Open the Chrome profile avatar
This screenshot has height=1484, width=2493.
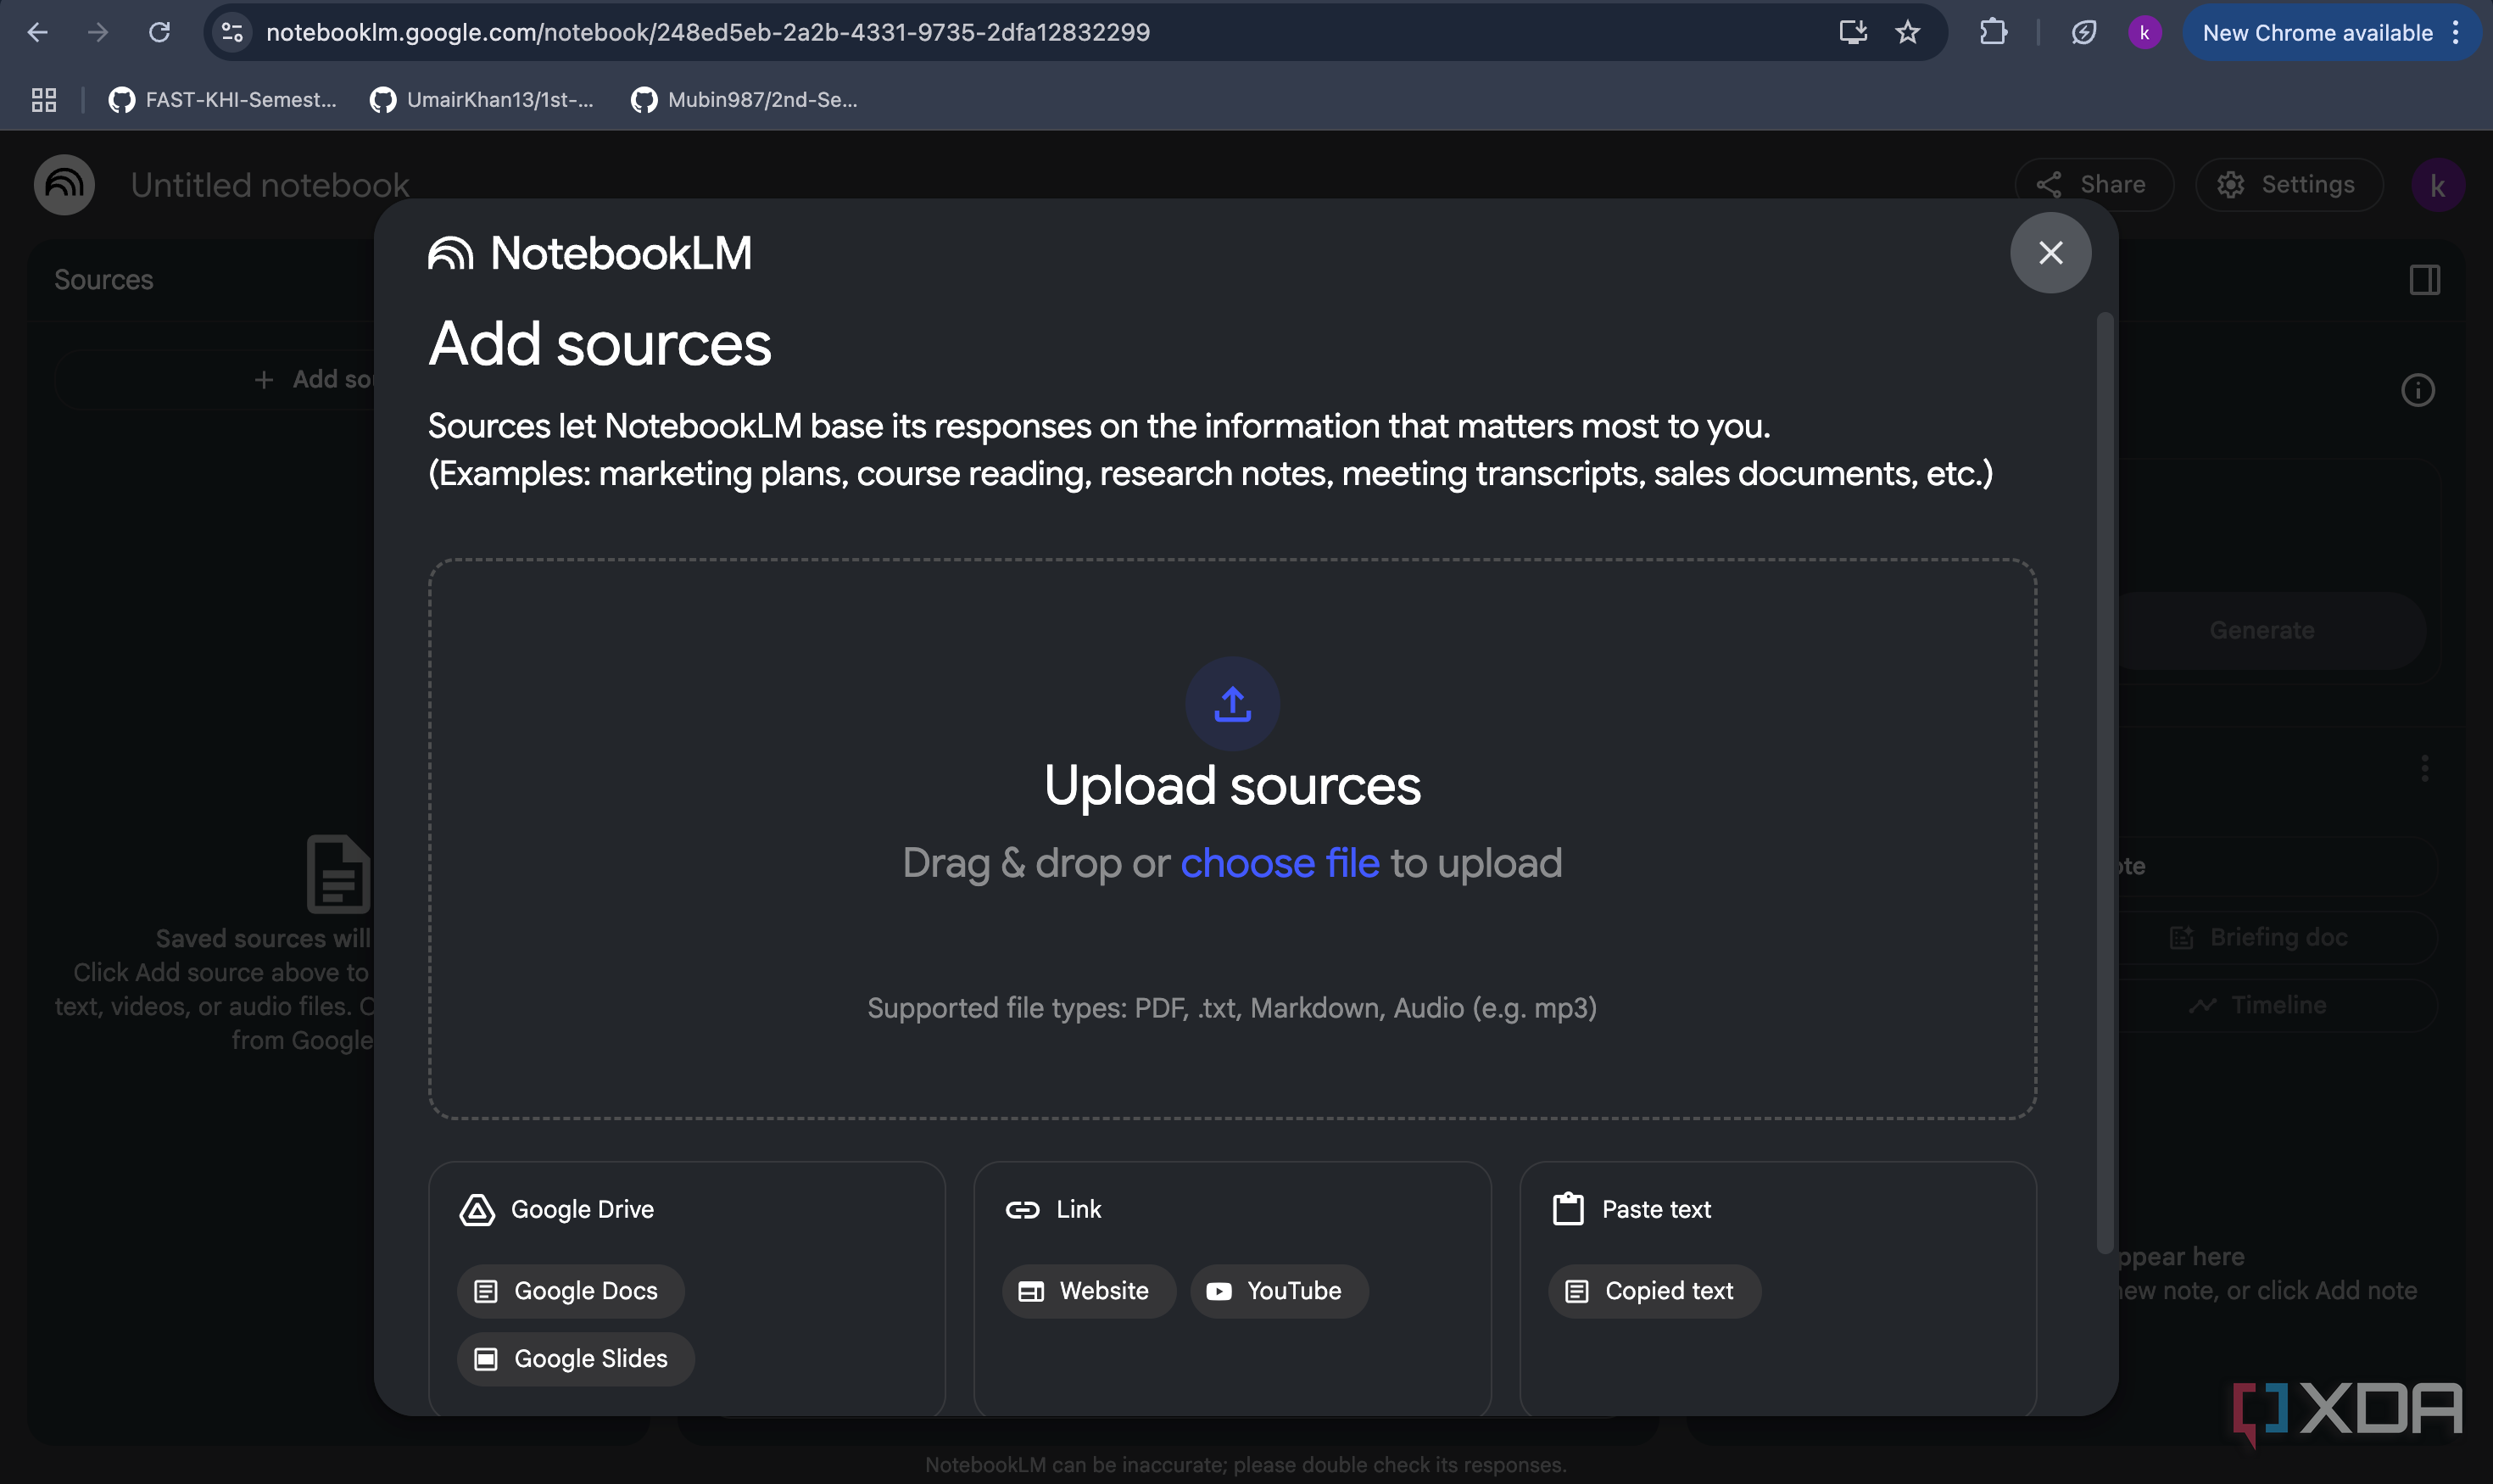point(2144,32)
